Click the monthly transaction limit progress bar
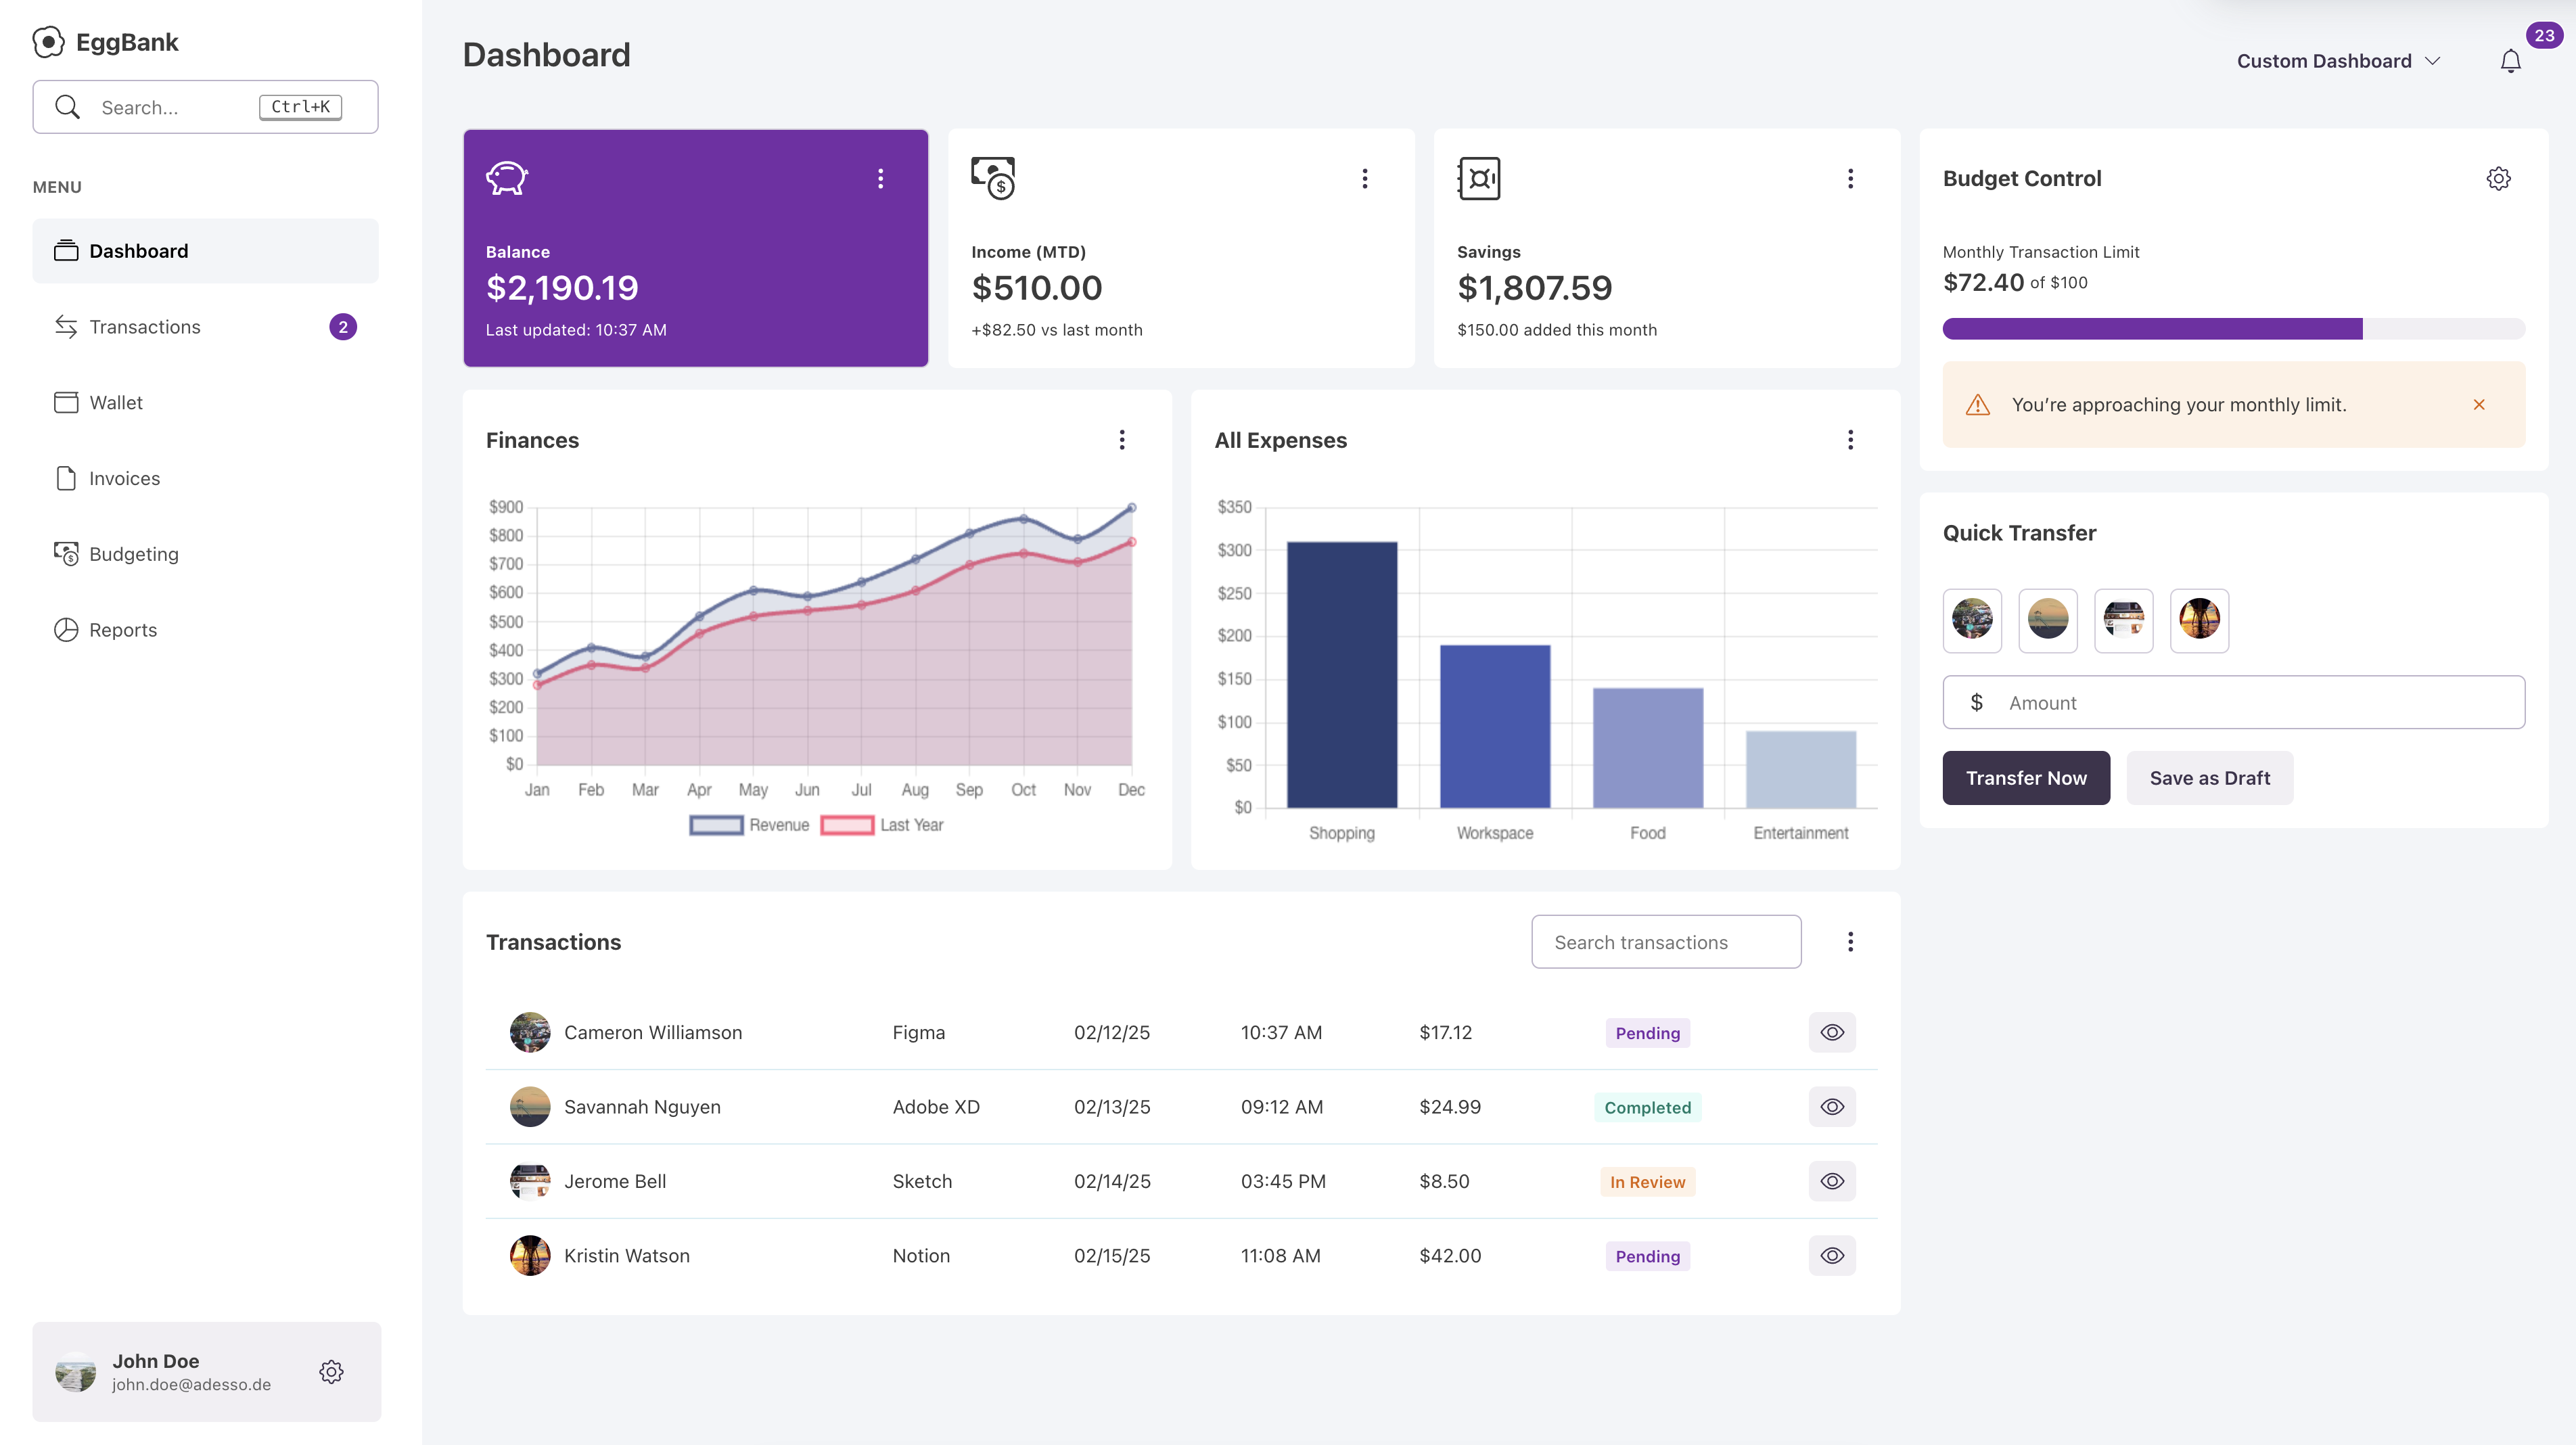Viewport: 2576px width, 1445px height. coord(2232,329)
